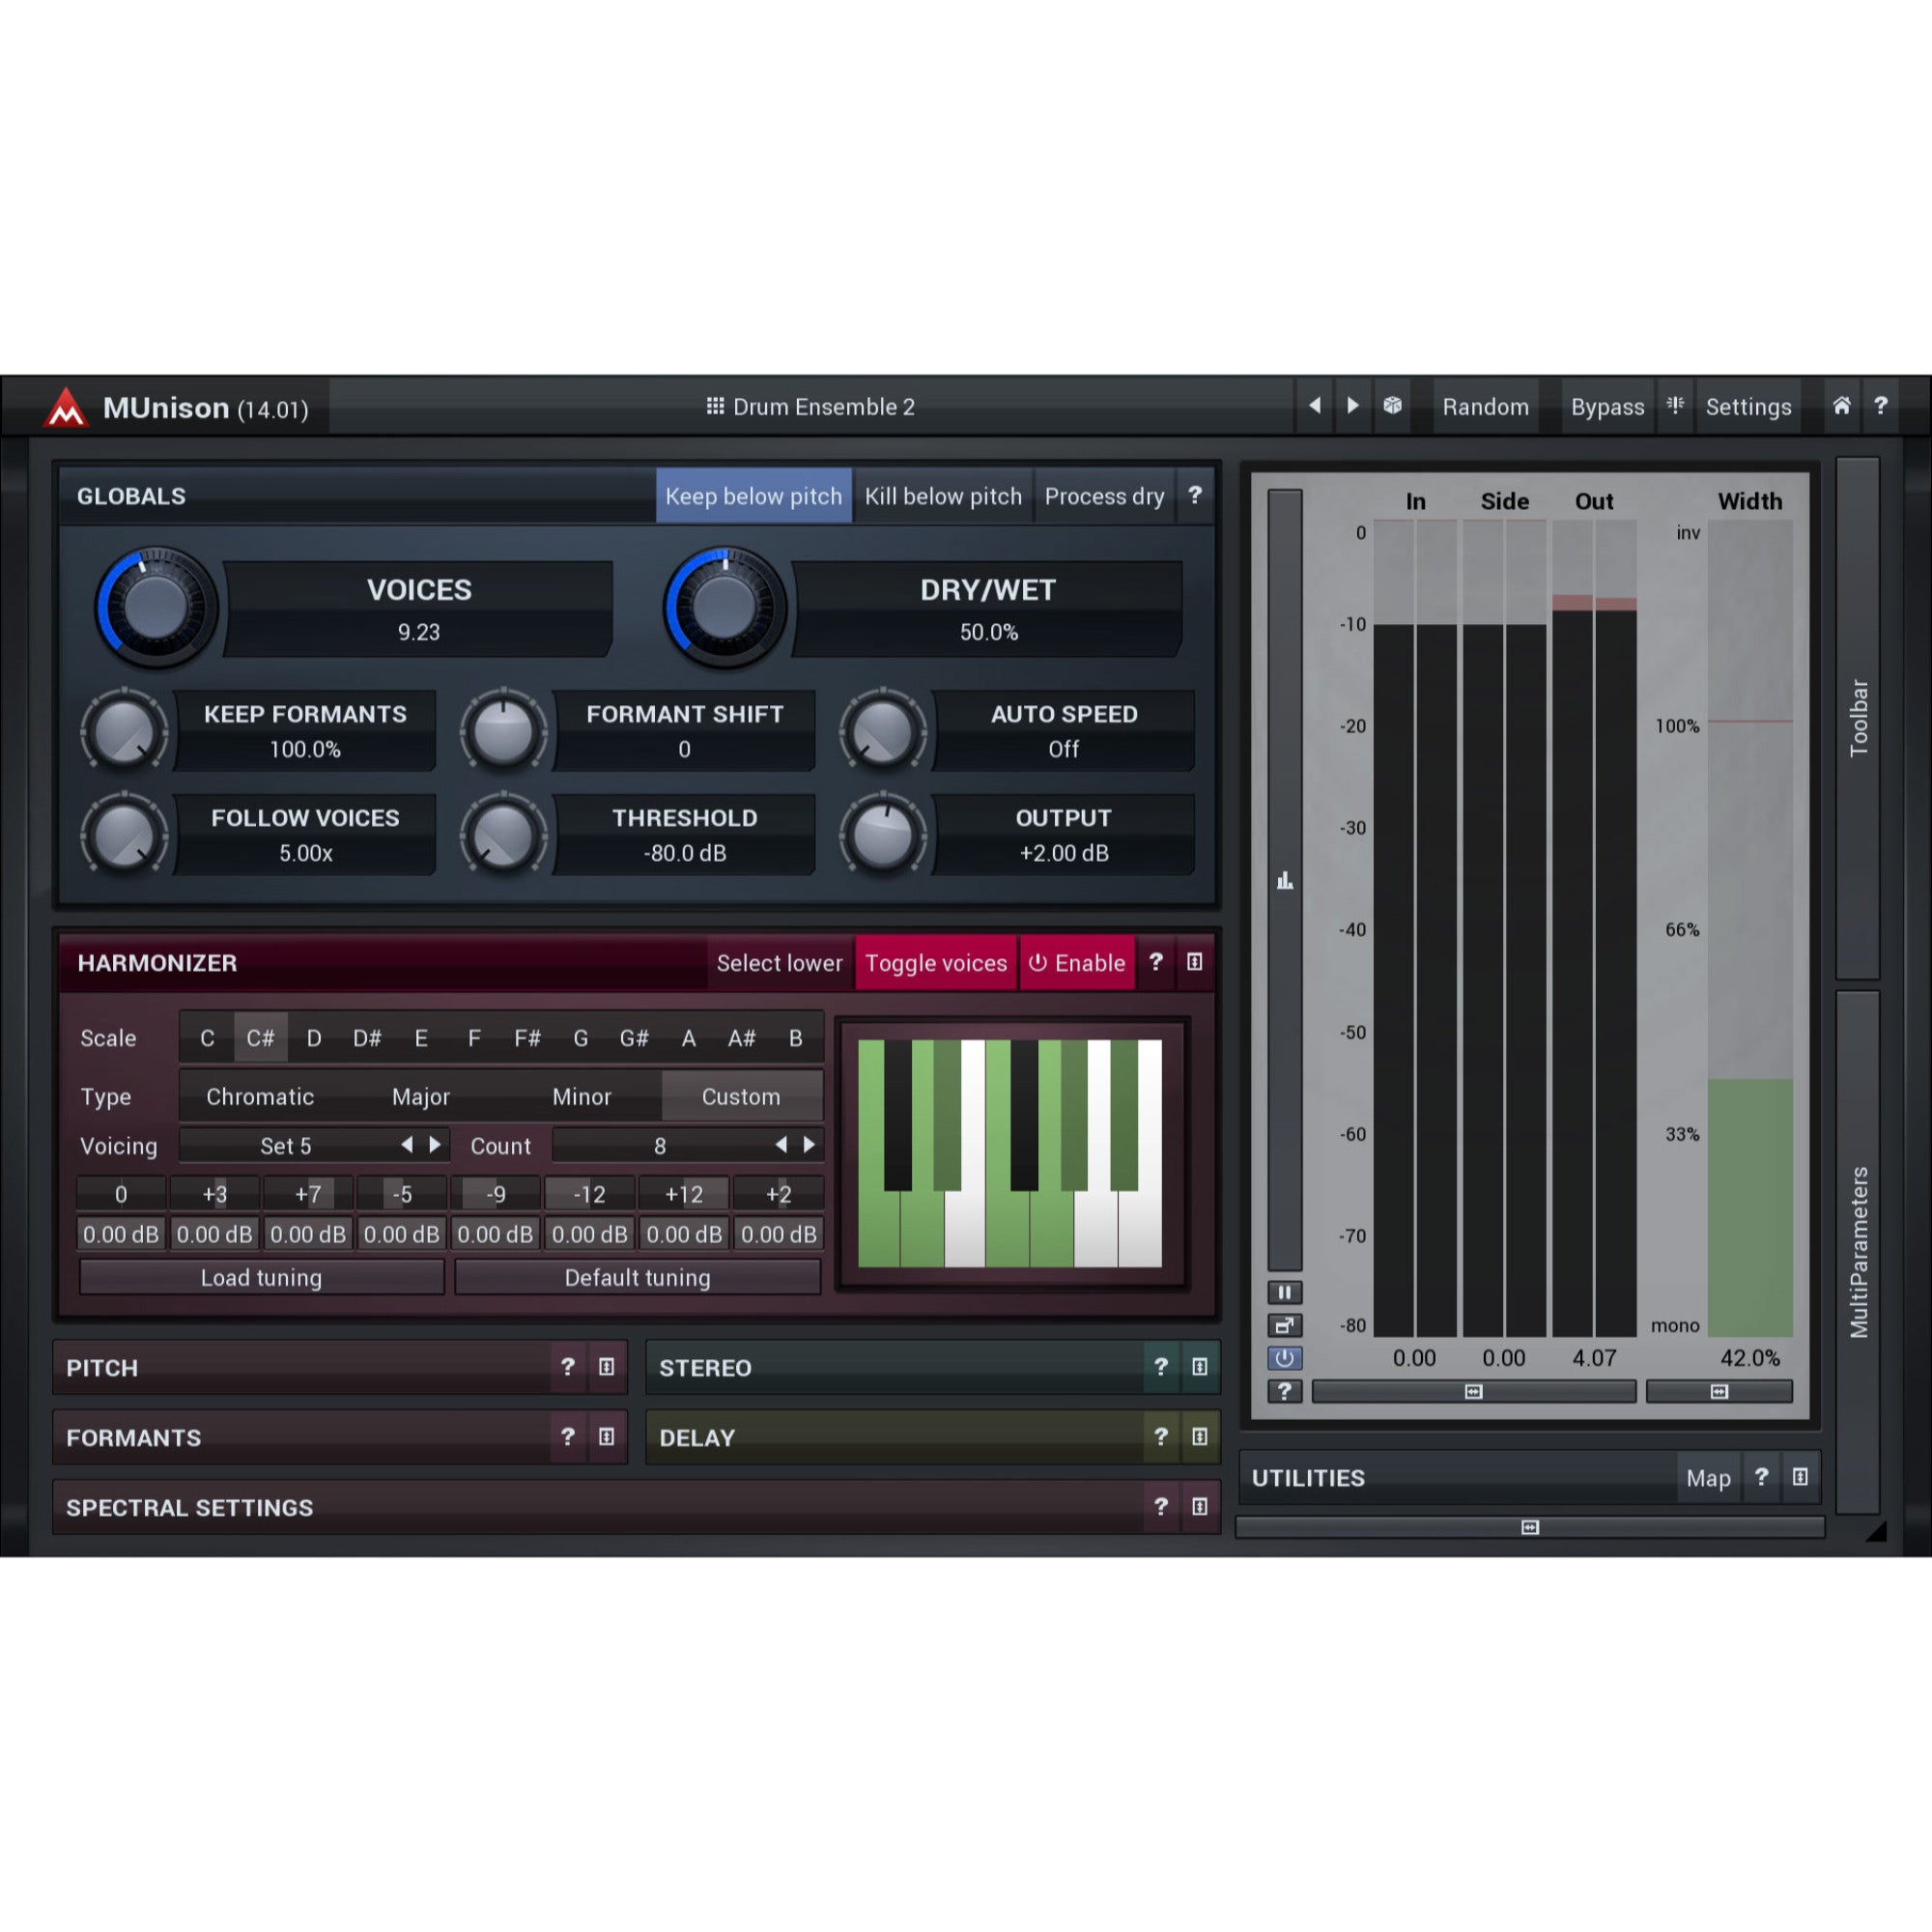Open the plugin Settings
Screen dimensions: 1932x1932
tap(1748, 407)
